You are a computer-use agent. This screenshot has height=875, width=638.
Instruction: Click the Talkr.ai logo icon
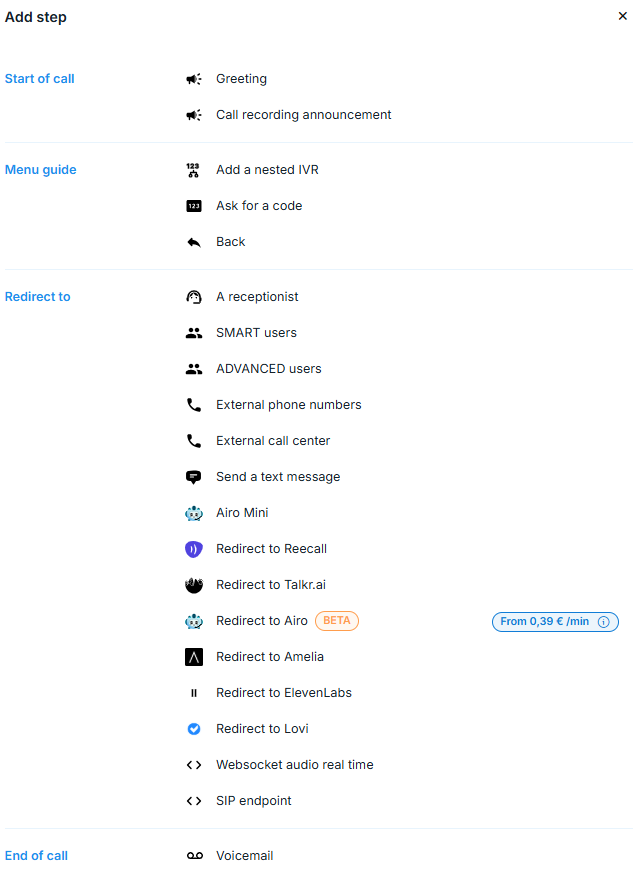194,585
